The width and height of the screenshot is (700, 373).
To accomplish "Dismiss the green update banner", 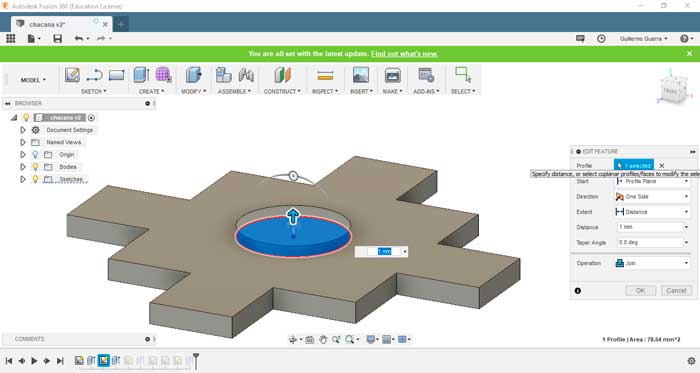I will tap(689, 54).
